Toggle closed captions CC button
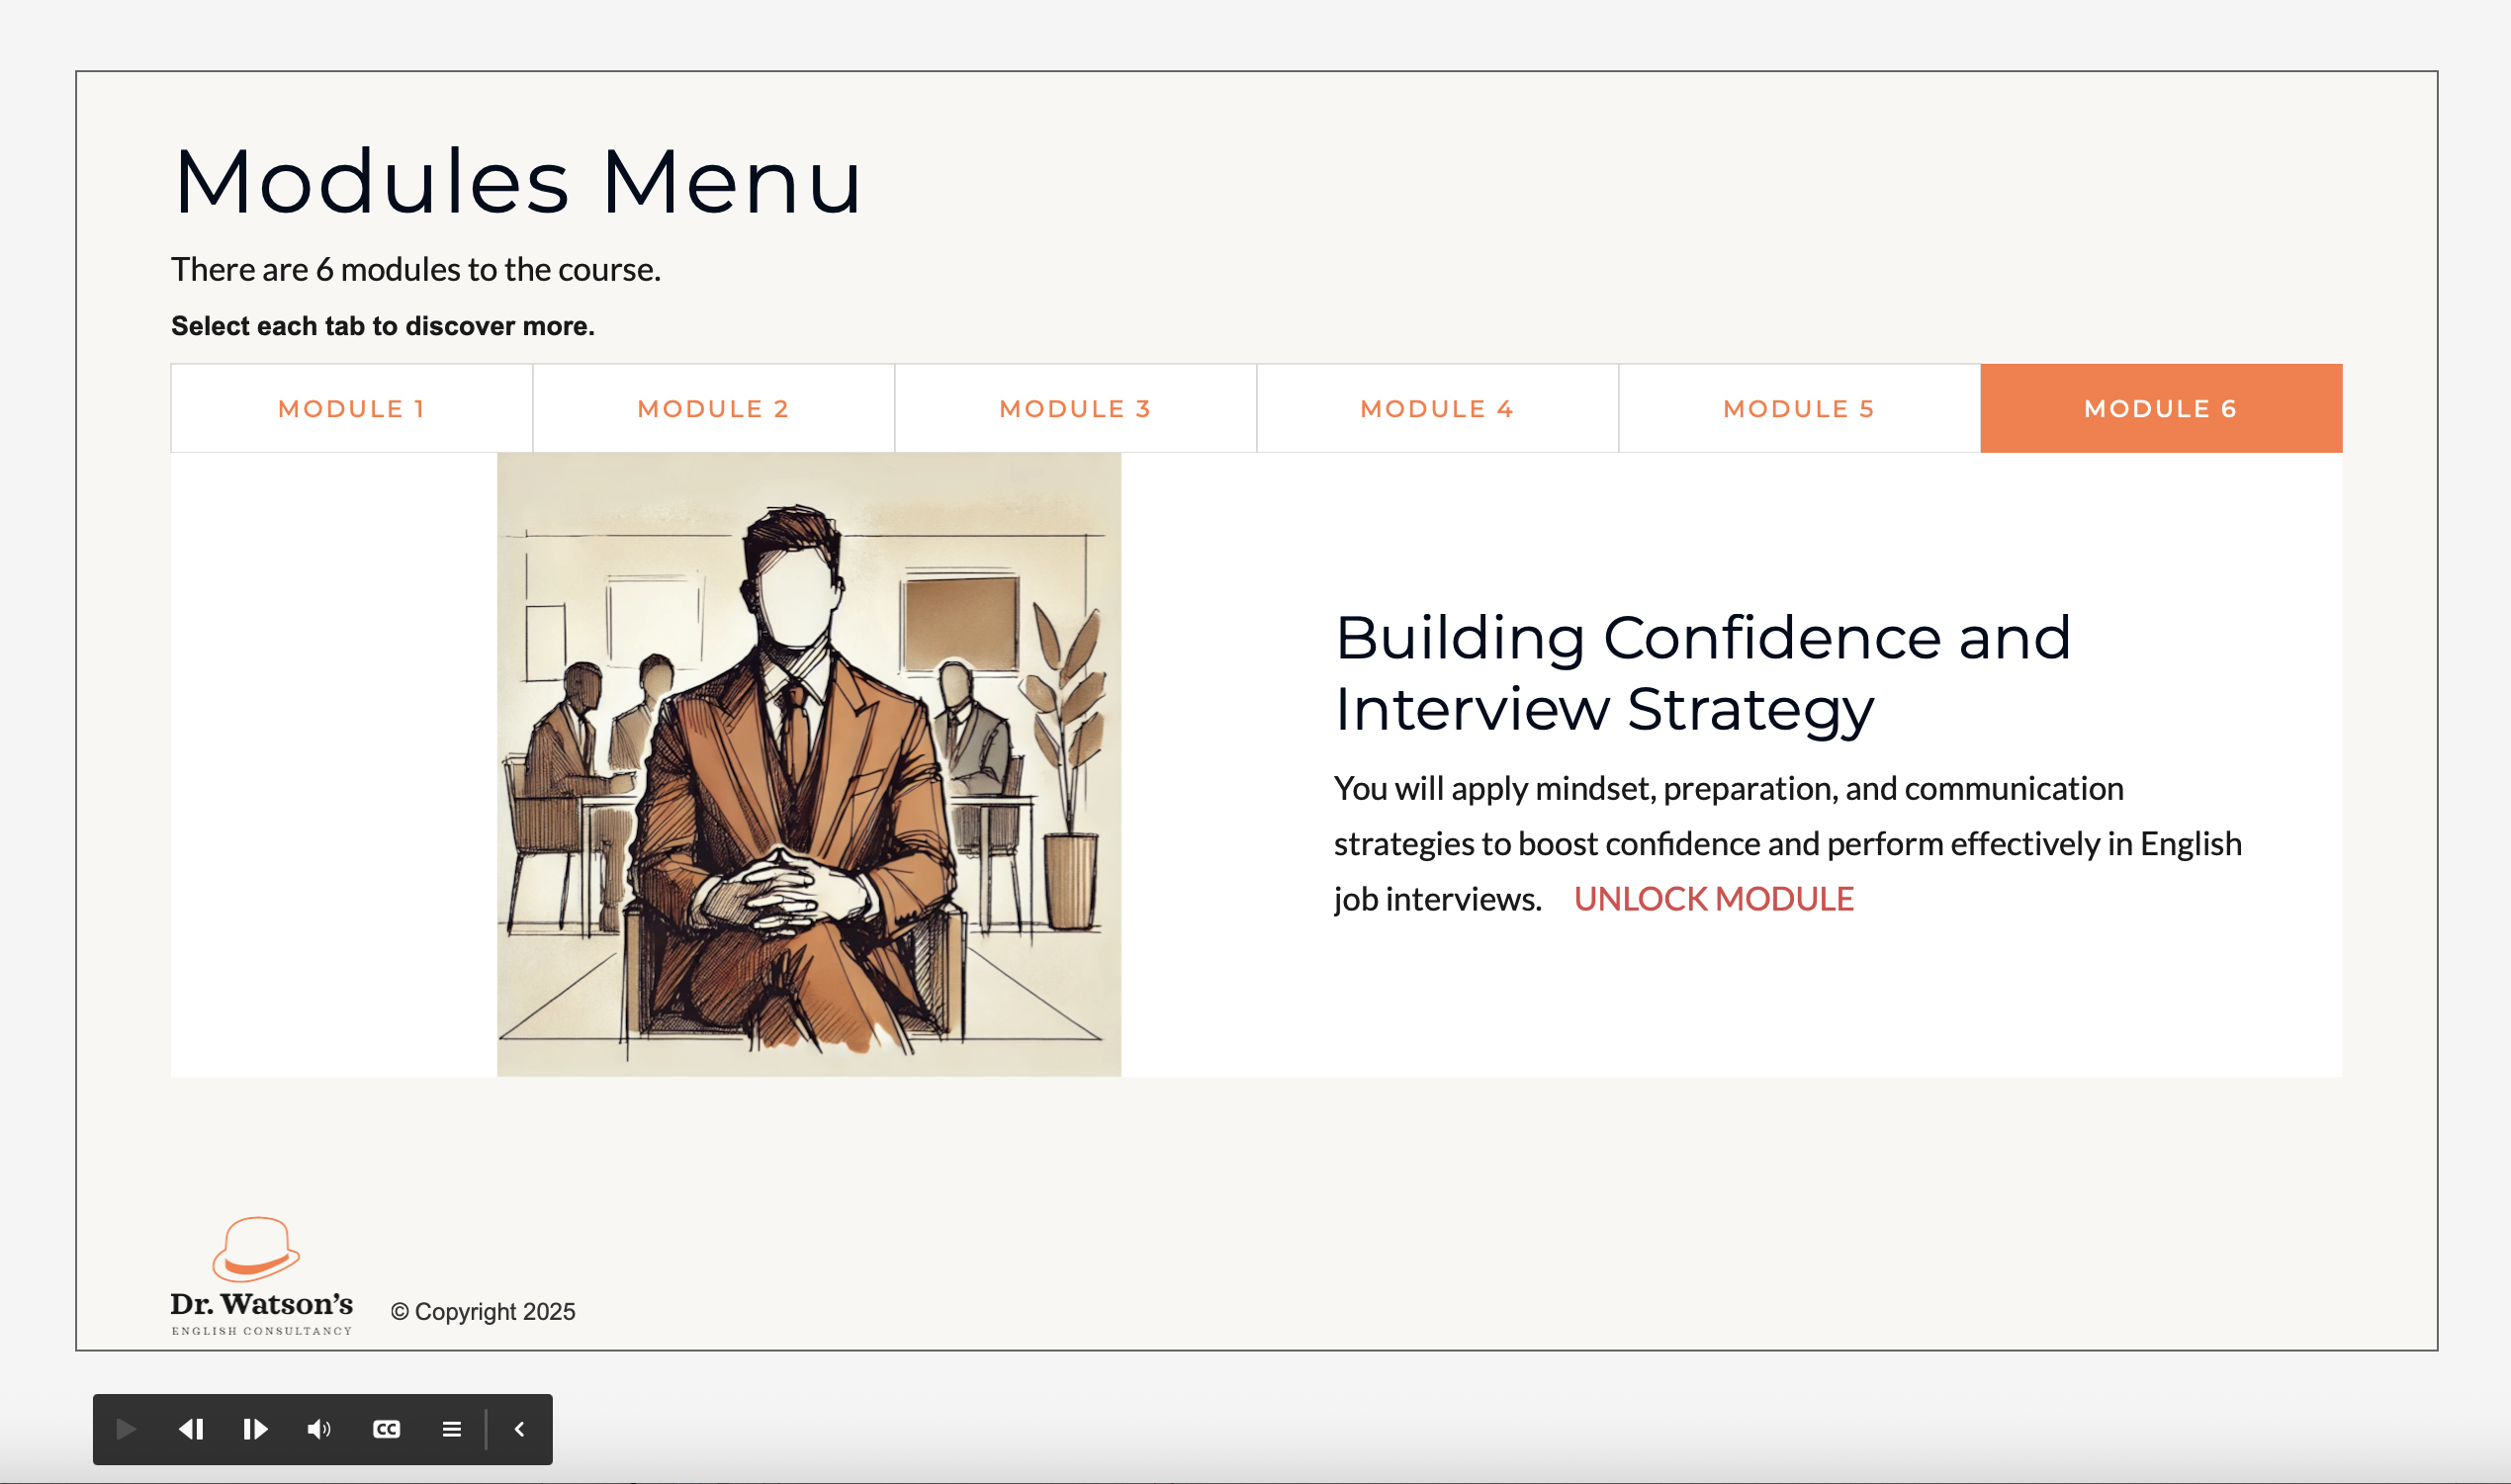Image resolution: width=2511 pixels, height=1484 pixels. tap(387, 1429)
